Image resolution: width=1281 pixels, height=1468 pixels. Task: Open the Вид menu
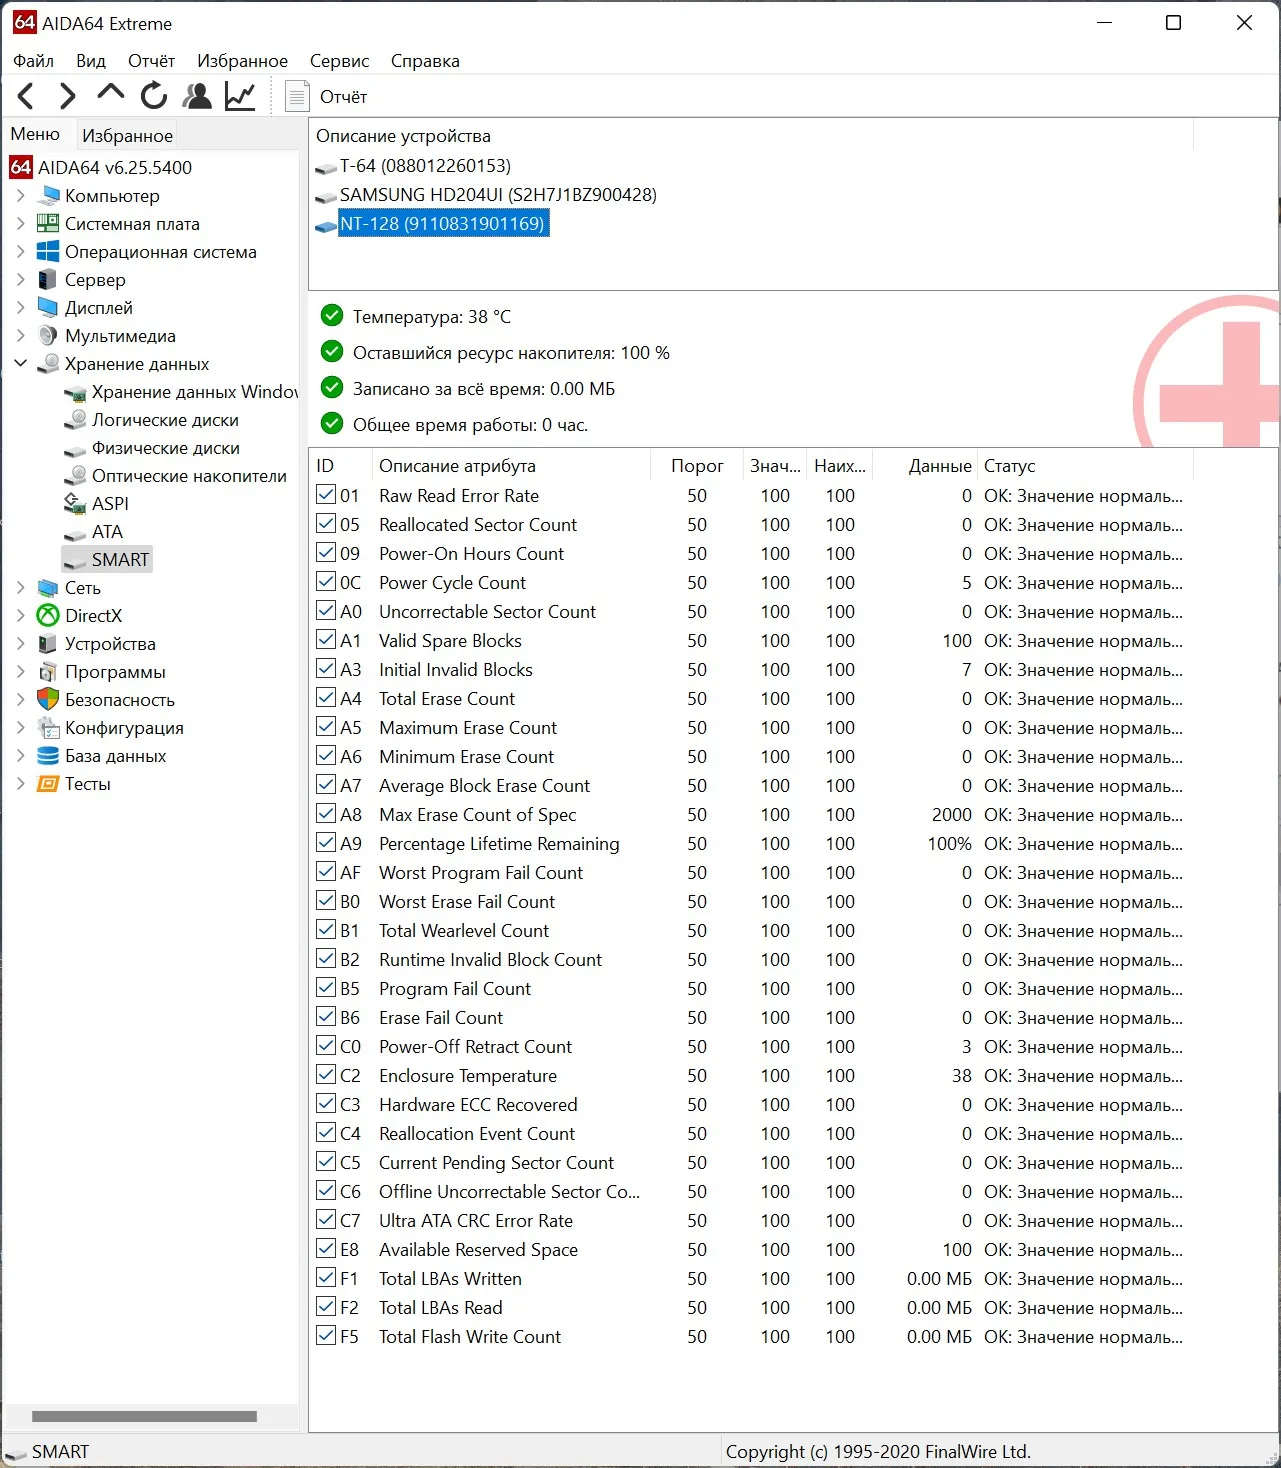click(91, 61)
